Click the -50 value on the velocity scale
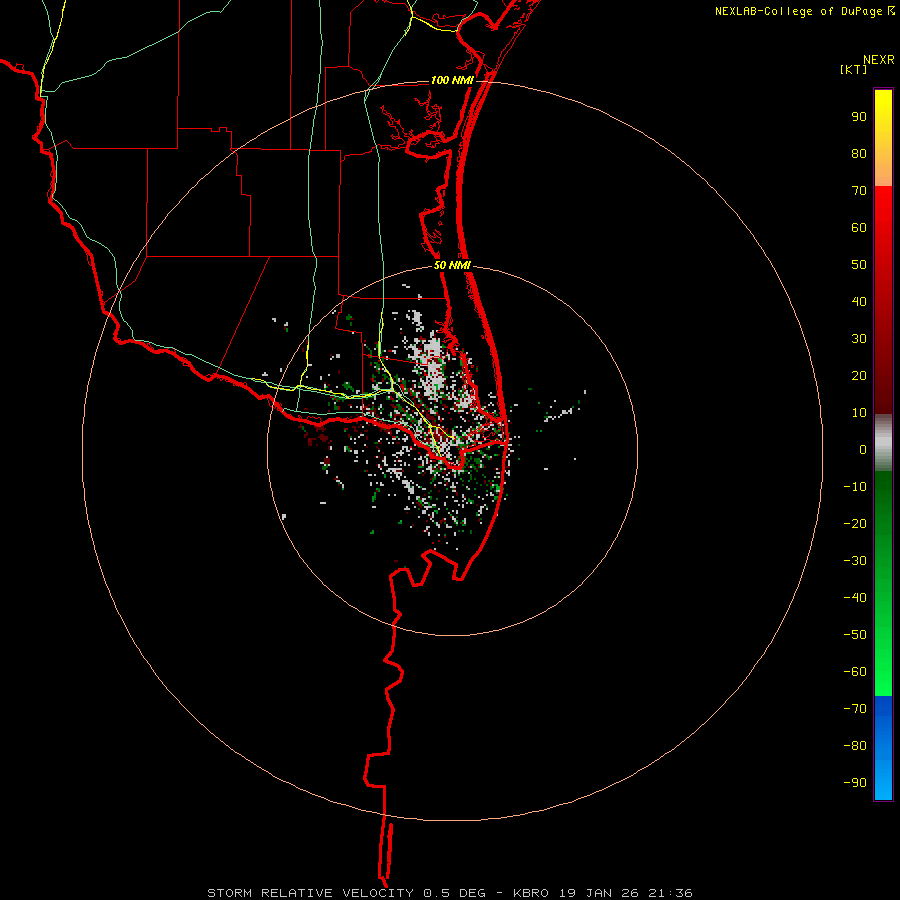Viewport: 900px width, 900px height. pyautogui.click(x=855, y=634)
